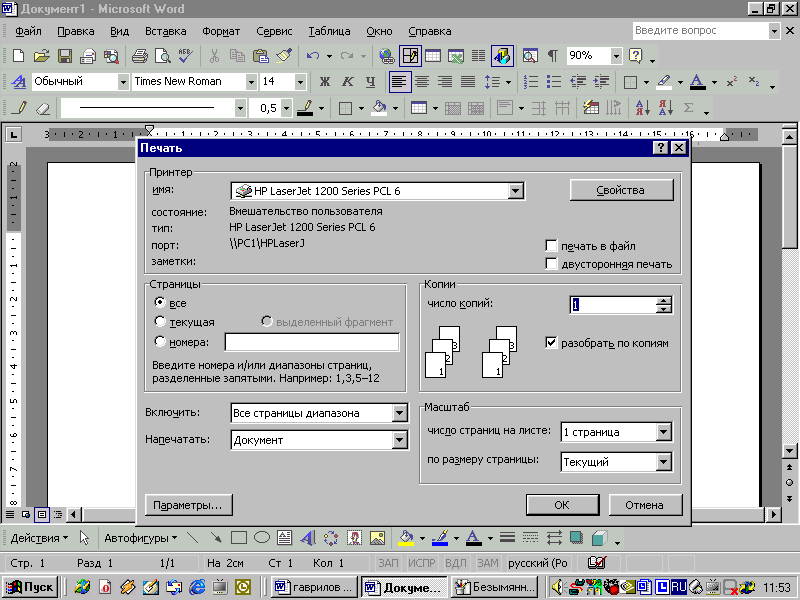Open the Вставка menu
The image size is (800, 600).
point(165,31)
